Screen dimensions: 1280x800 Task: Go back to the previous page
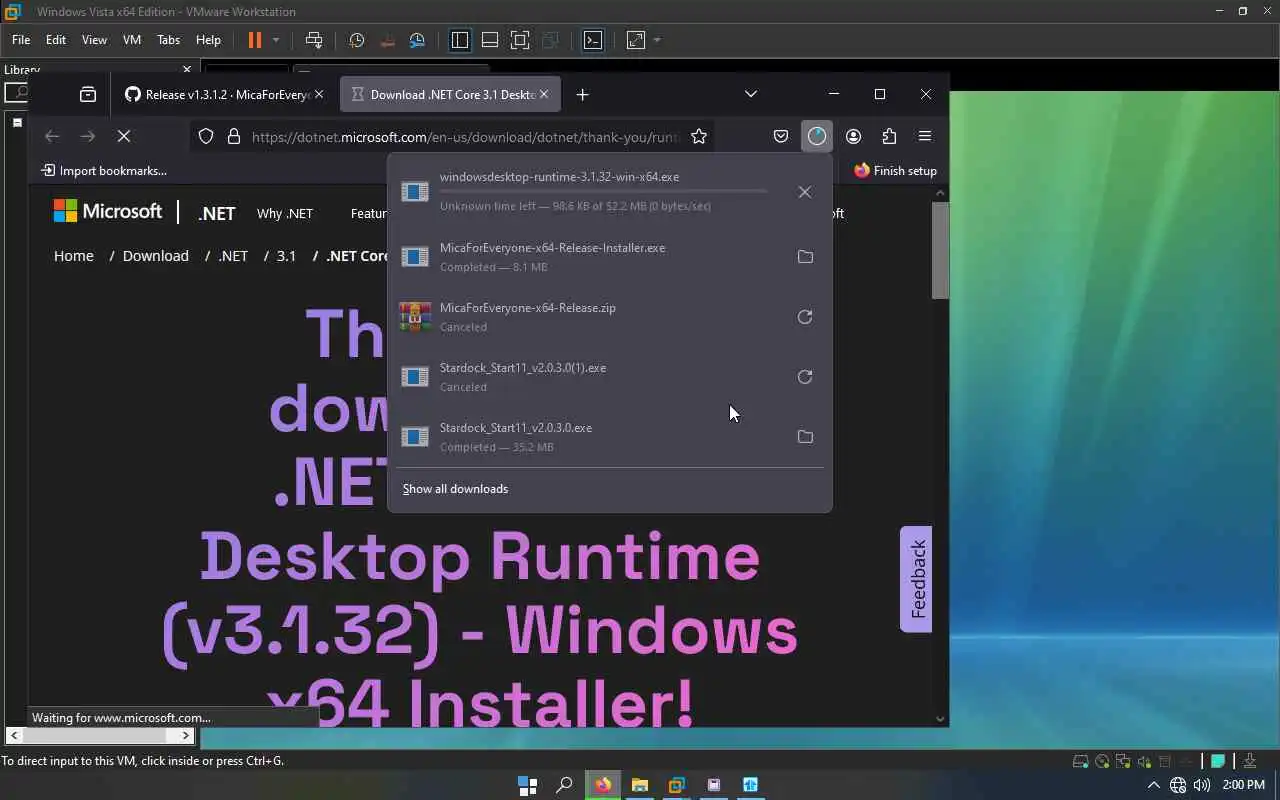coord(52,136)
